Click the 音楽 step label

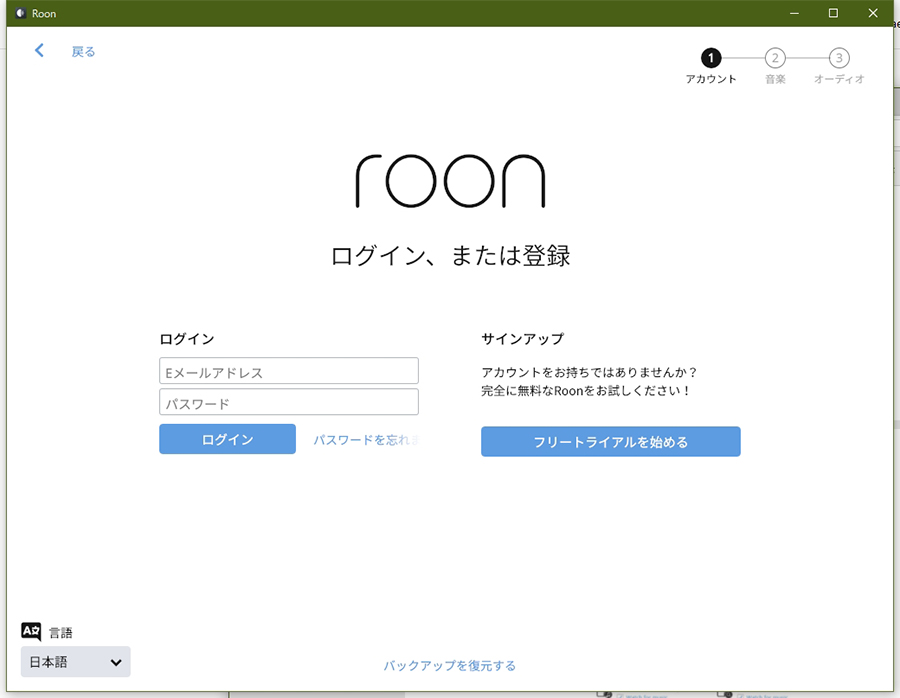tap(775, 79)
